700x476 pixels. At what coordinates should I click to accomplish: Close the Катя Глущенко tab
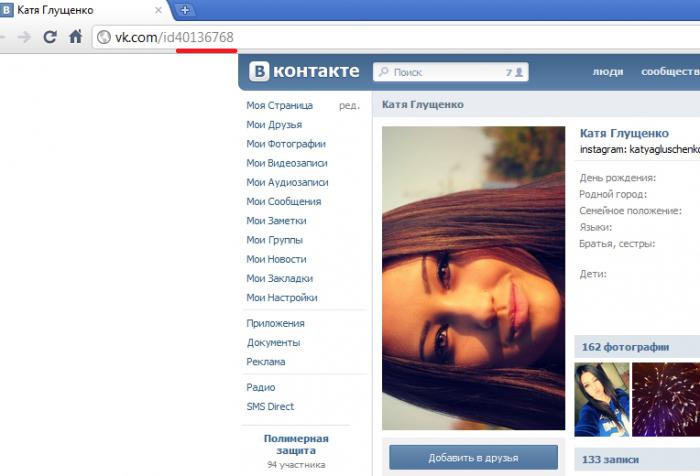[x=158, y=10]
